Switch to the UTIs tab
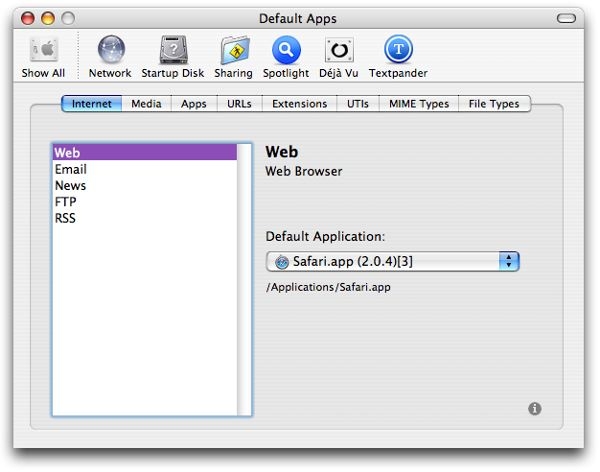600x472 pixels. tap(358, 104)
